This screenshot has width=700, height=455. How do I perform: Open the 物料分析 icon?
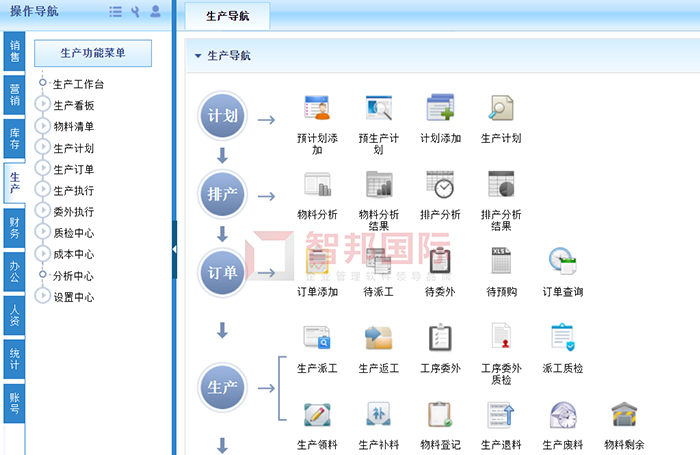coord(317,185)
